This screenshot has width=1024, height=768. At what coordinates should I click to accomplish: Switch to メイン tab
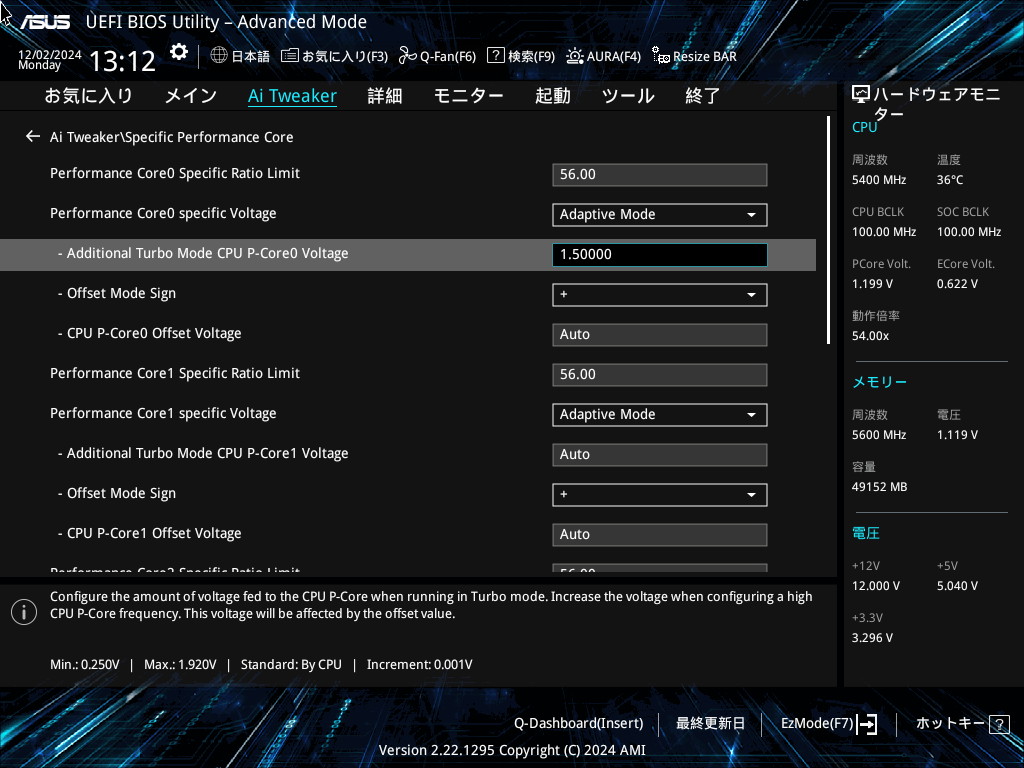(x=191, y=96)
